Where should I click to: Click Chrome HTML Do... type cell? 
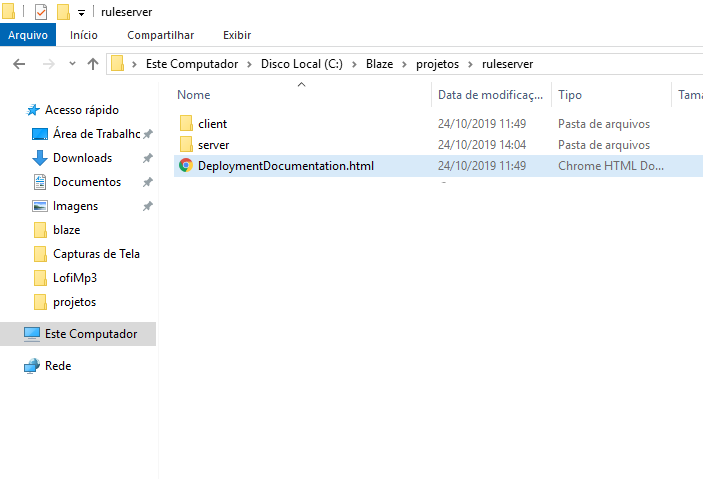tap(611, 166)
